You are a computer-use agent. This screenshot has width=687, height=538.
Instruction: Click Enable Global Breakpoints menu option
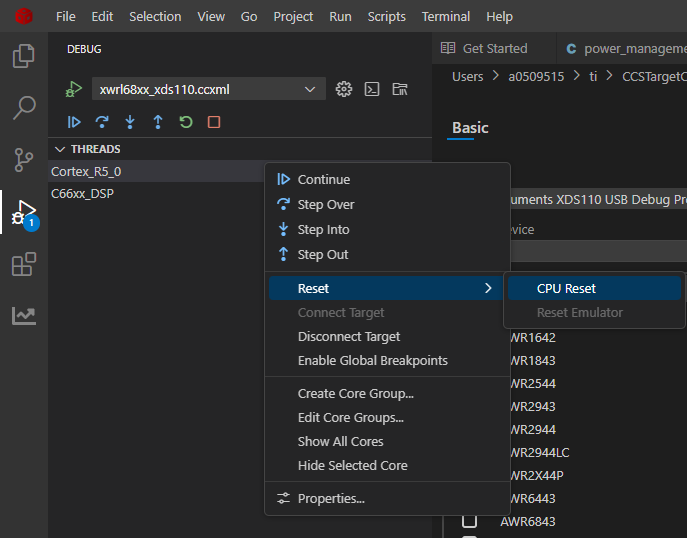pyautogui.click(x=372, y=360)
